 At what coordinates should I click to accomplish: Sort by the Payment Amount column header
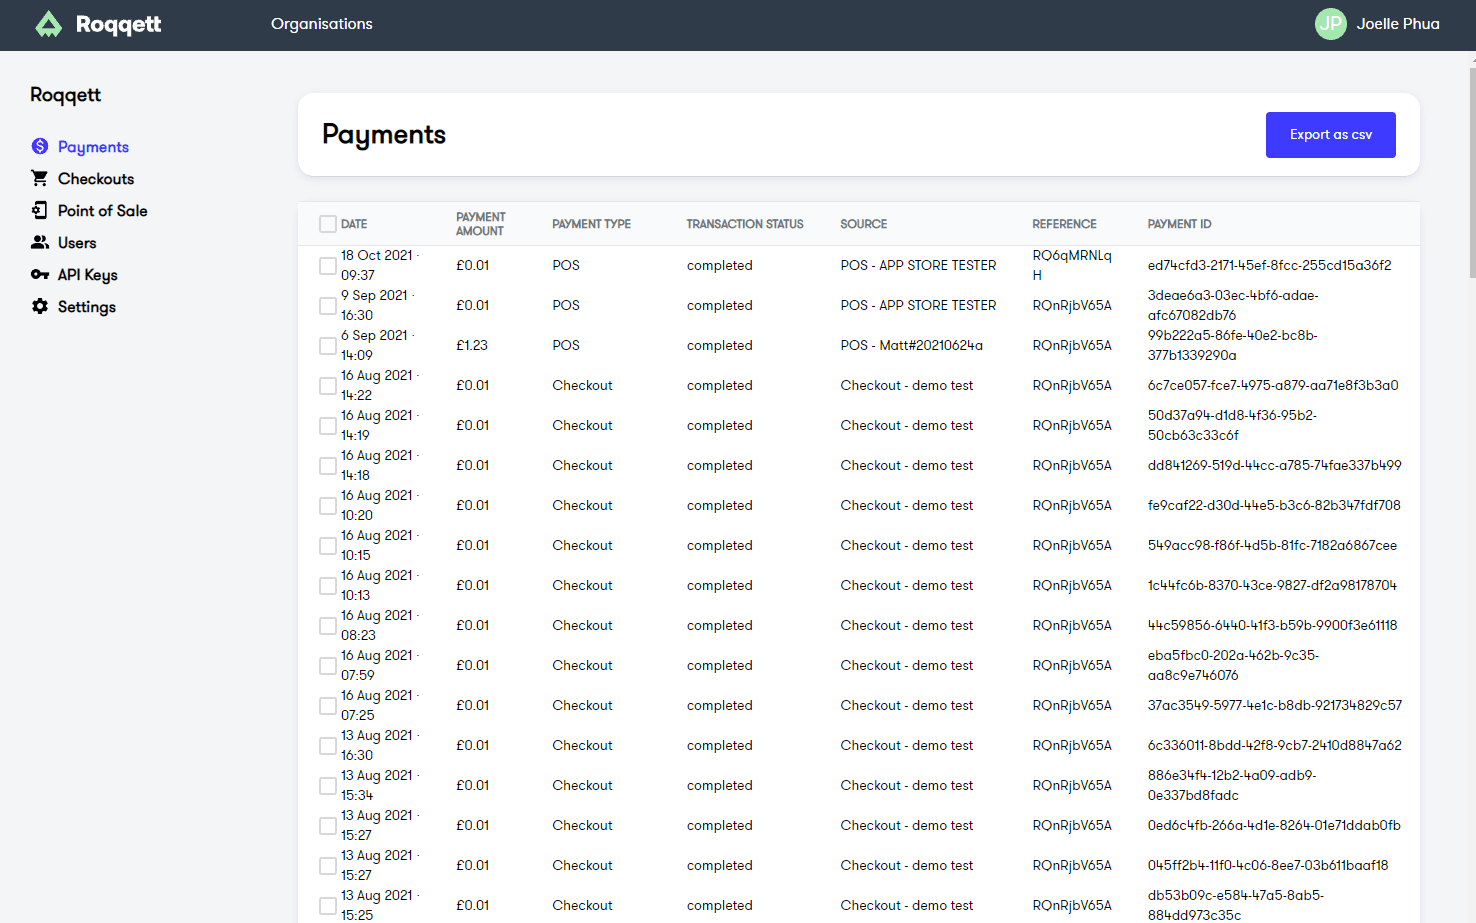point(481,224)
